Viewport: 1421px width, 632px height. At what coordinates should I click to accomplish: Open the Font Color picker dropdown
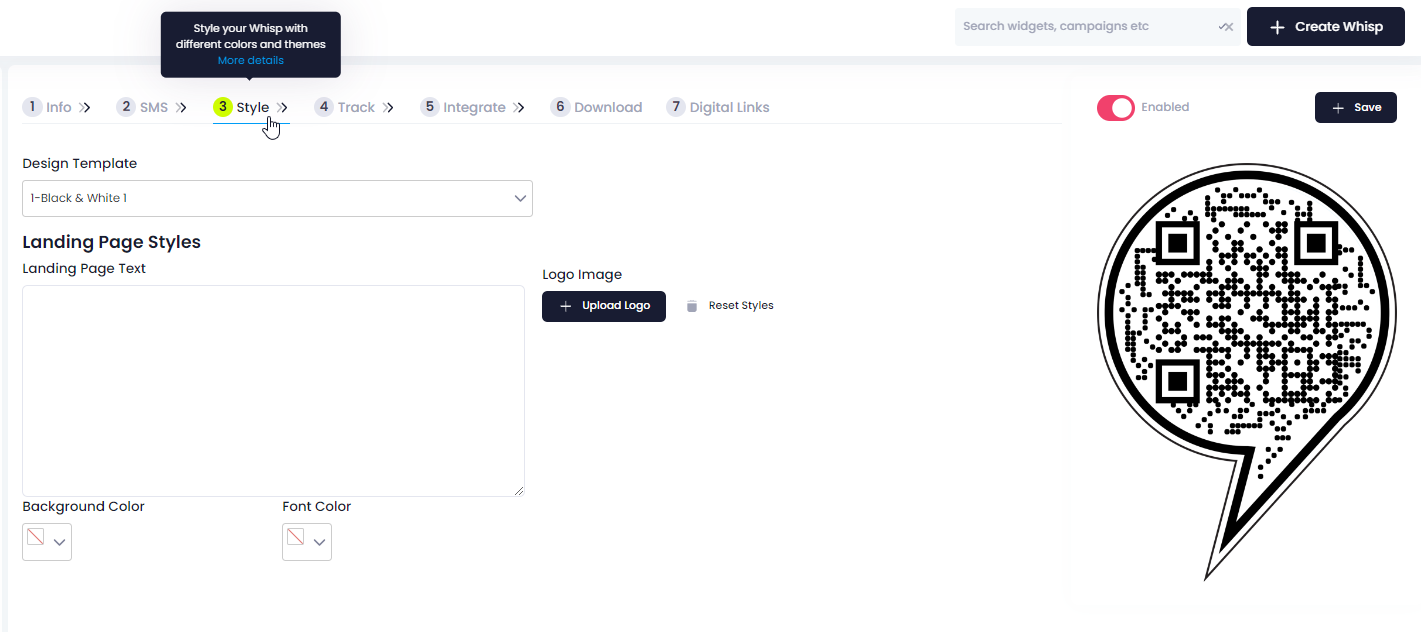(307, 542)
